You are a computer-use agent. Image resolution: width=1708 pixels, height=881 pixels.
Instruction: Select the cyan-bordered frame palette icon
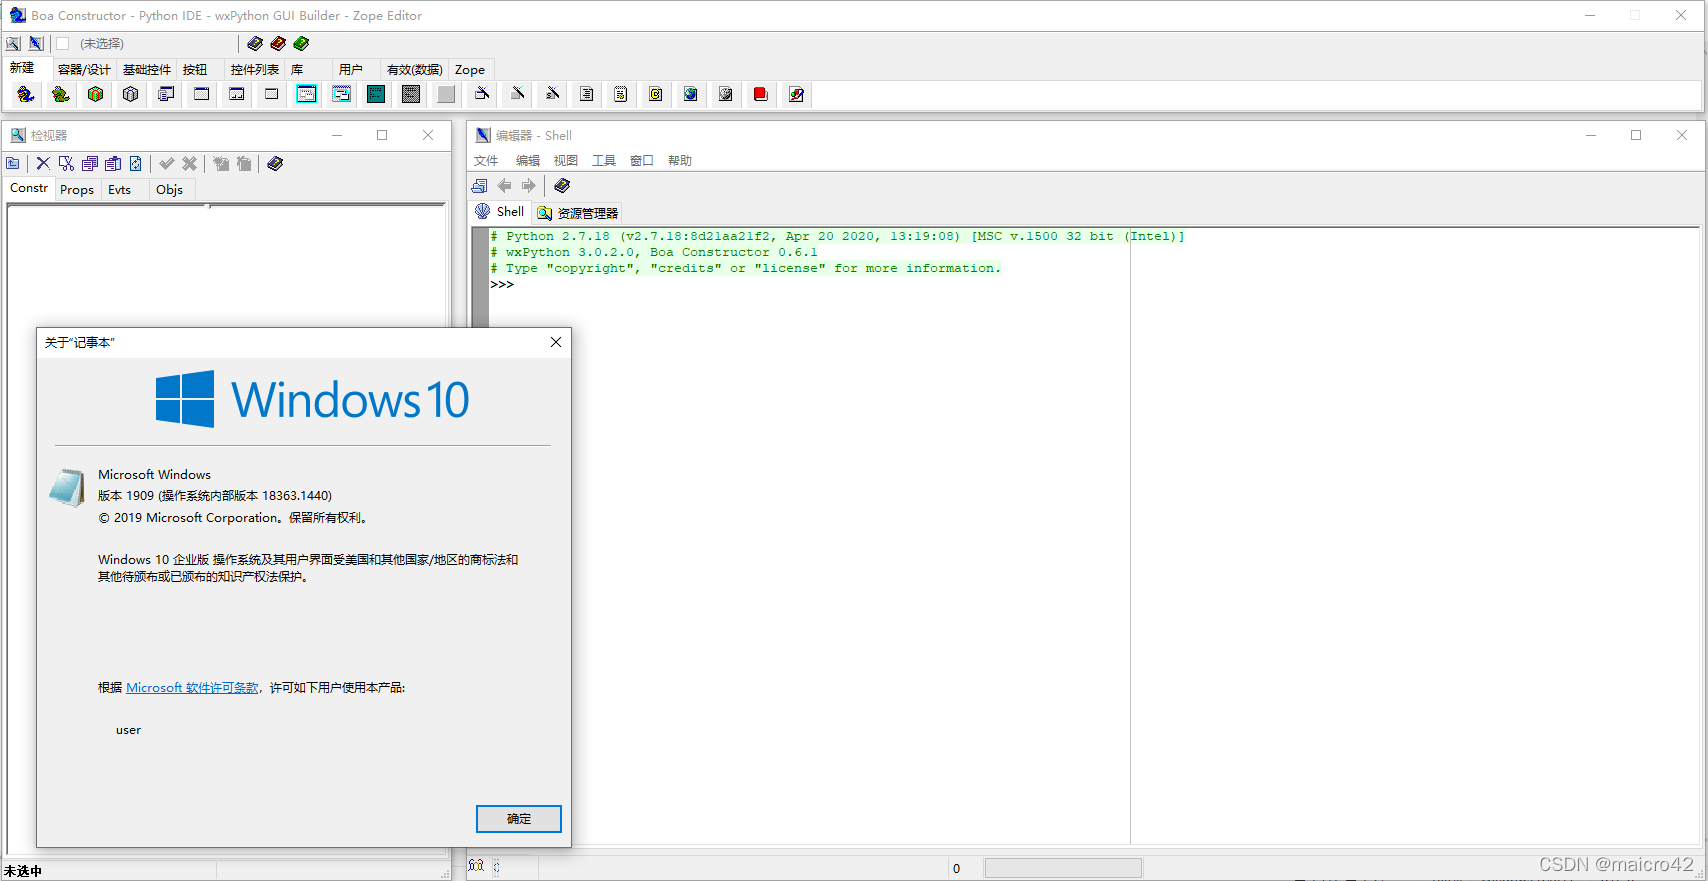click(306, 94)
